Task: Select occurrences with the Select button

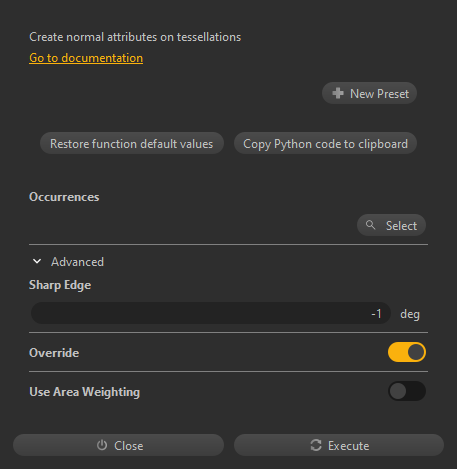Action: coord(391,225)
